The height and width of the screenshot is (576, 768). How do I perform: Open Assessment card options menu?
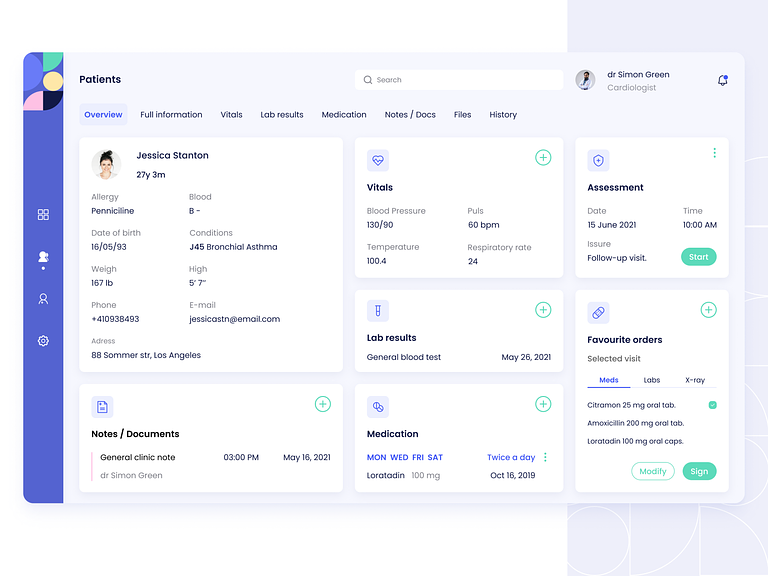[715, 153]
